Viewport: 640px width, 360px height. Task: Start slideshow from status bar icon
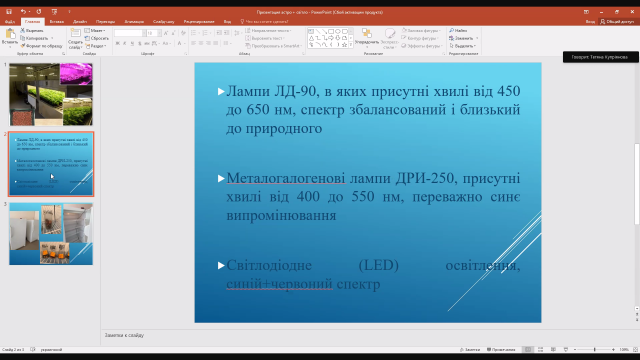pyautogui.click(x=566, y=350)
